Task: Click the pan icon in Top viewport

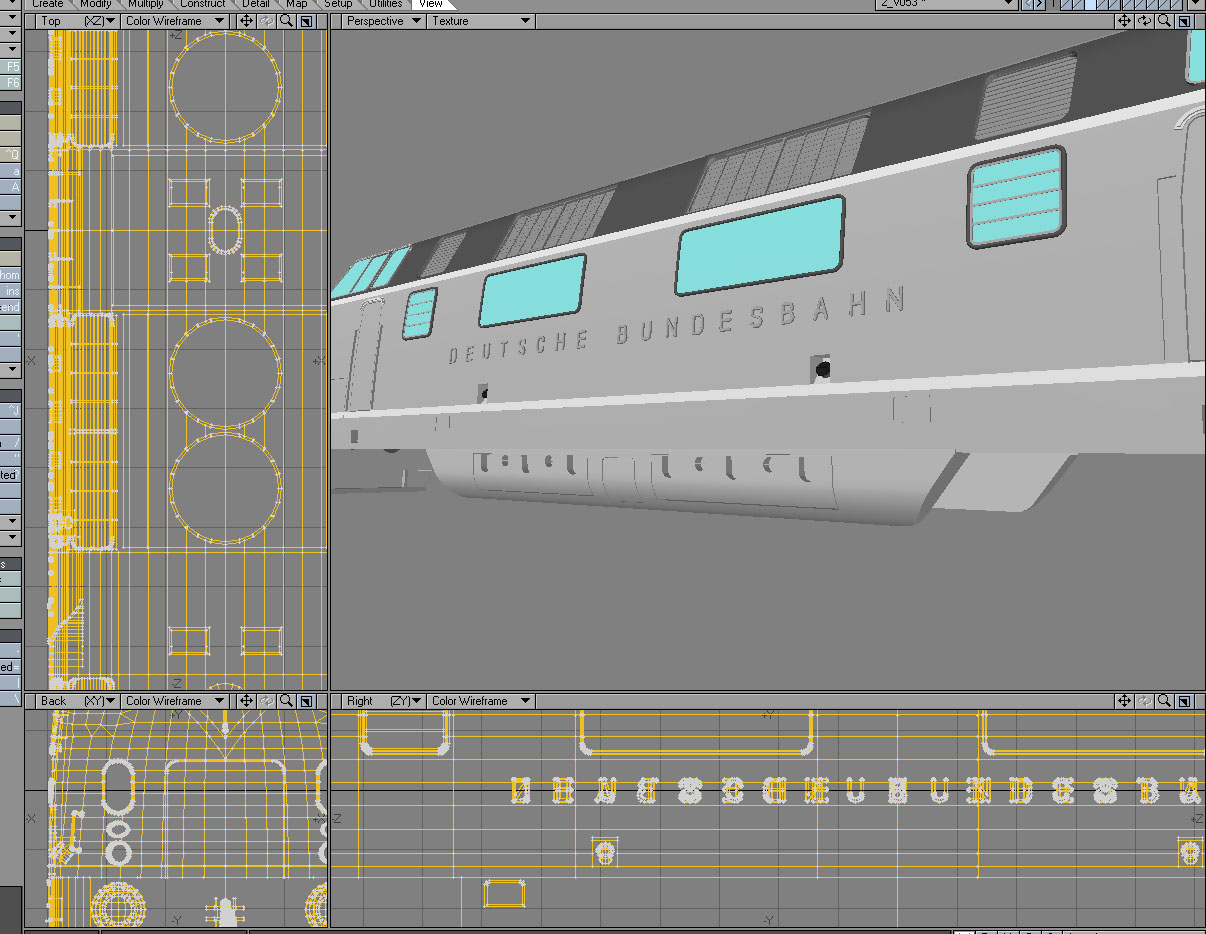Action: pyautogui.click(x=246, y=21)
